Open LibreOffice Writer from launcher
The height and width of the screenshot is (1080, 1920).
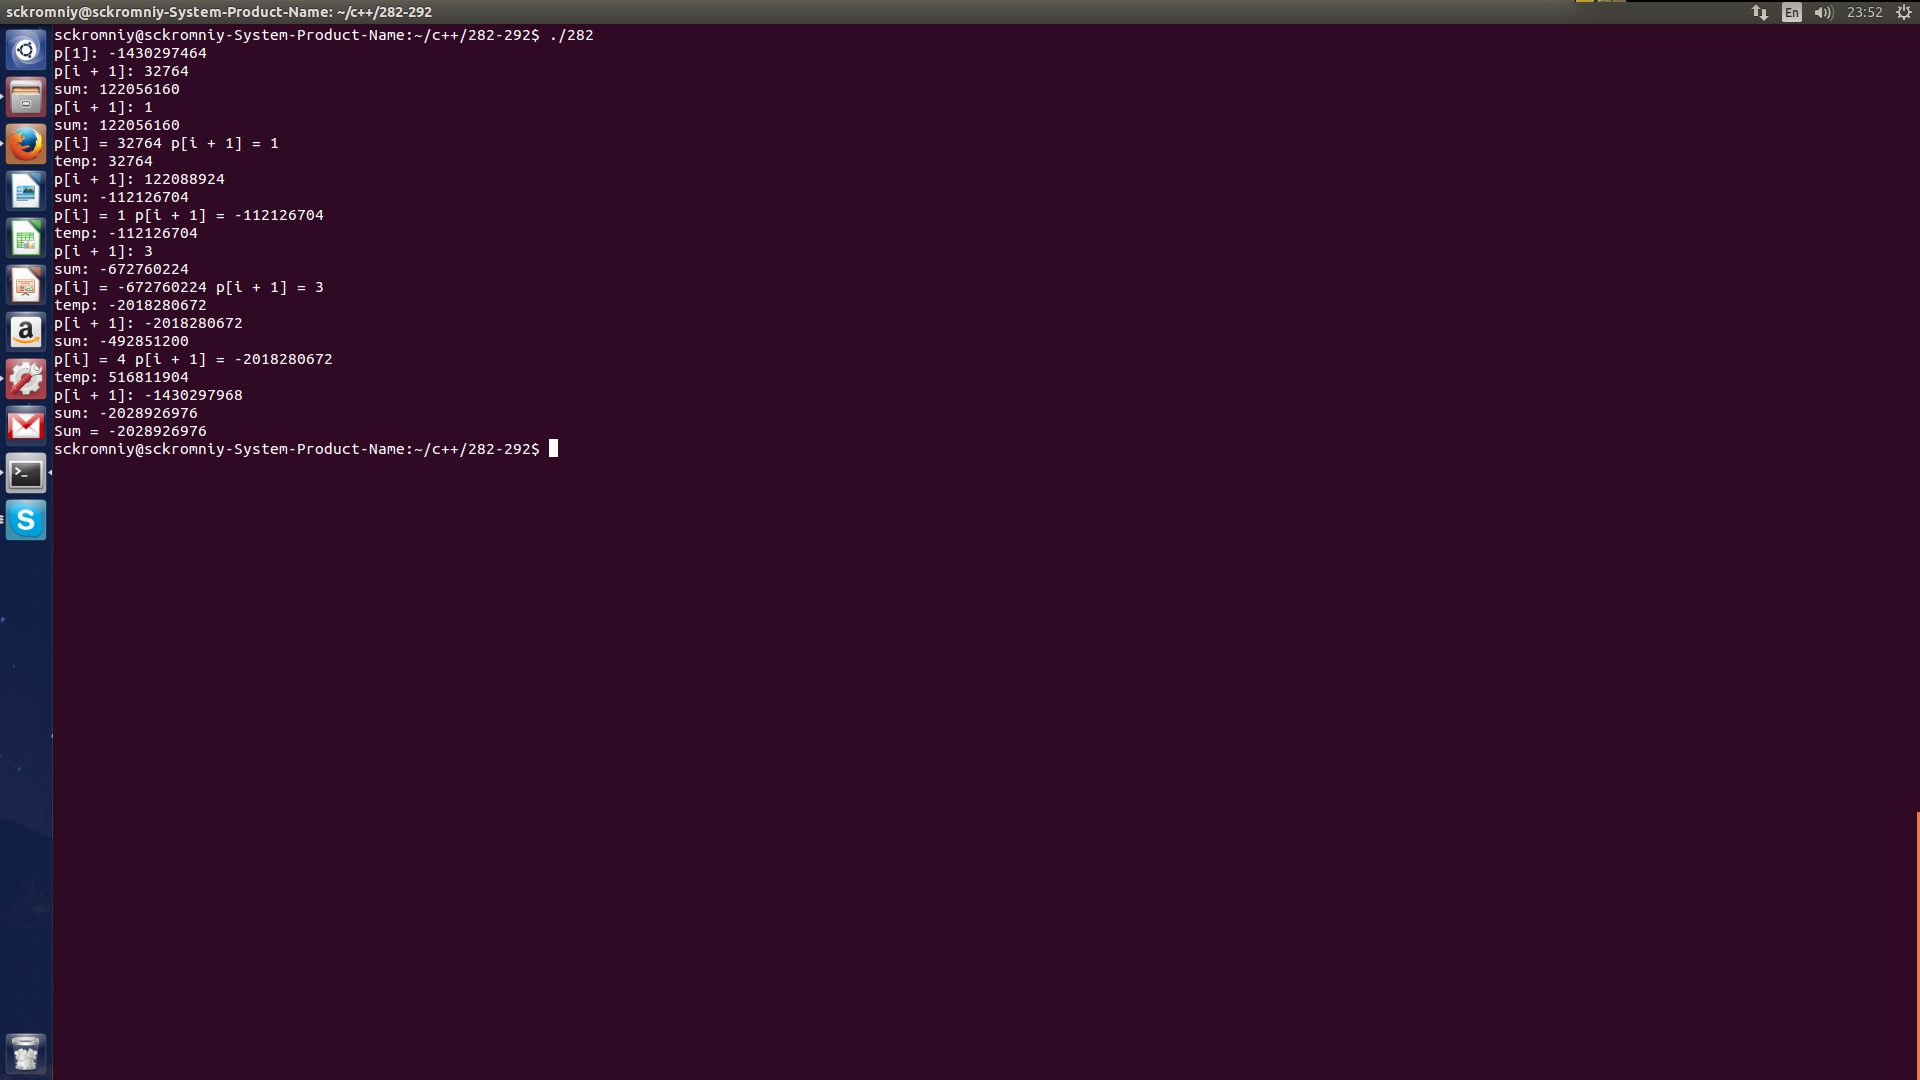(26, 190)
